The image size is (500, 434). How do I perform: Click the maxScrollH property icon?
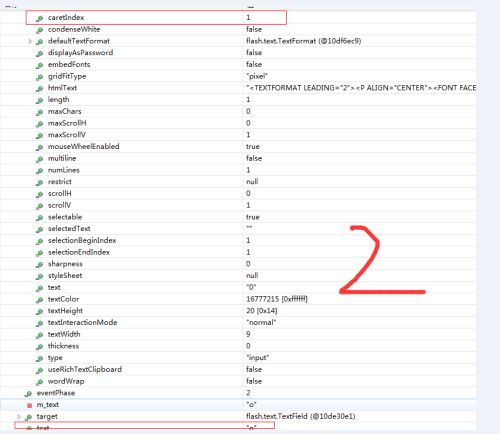(40, 124)
